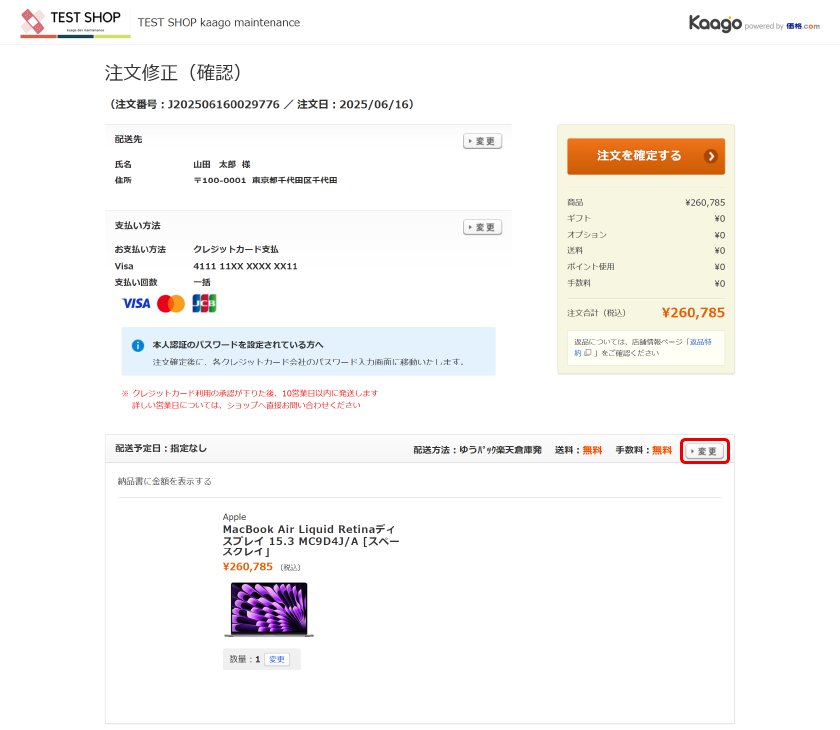Click クレジットカード支払 payment method text
This screenshot has height=730, width=840.
(236, 250)
